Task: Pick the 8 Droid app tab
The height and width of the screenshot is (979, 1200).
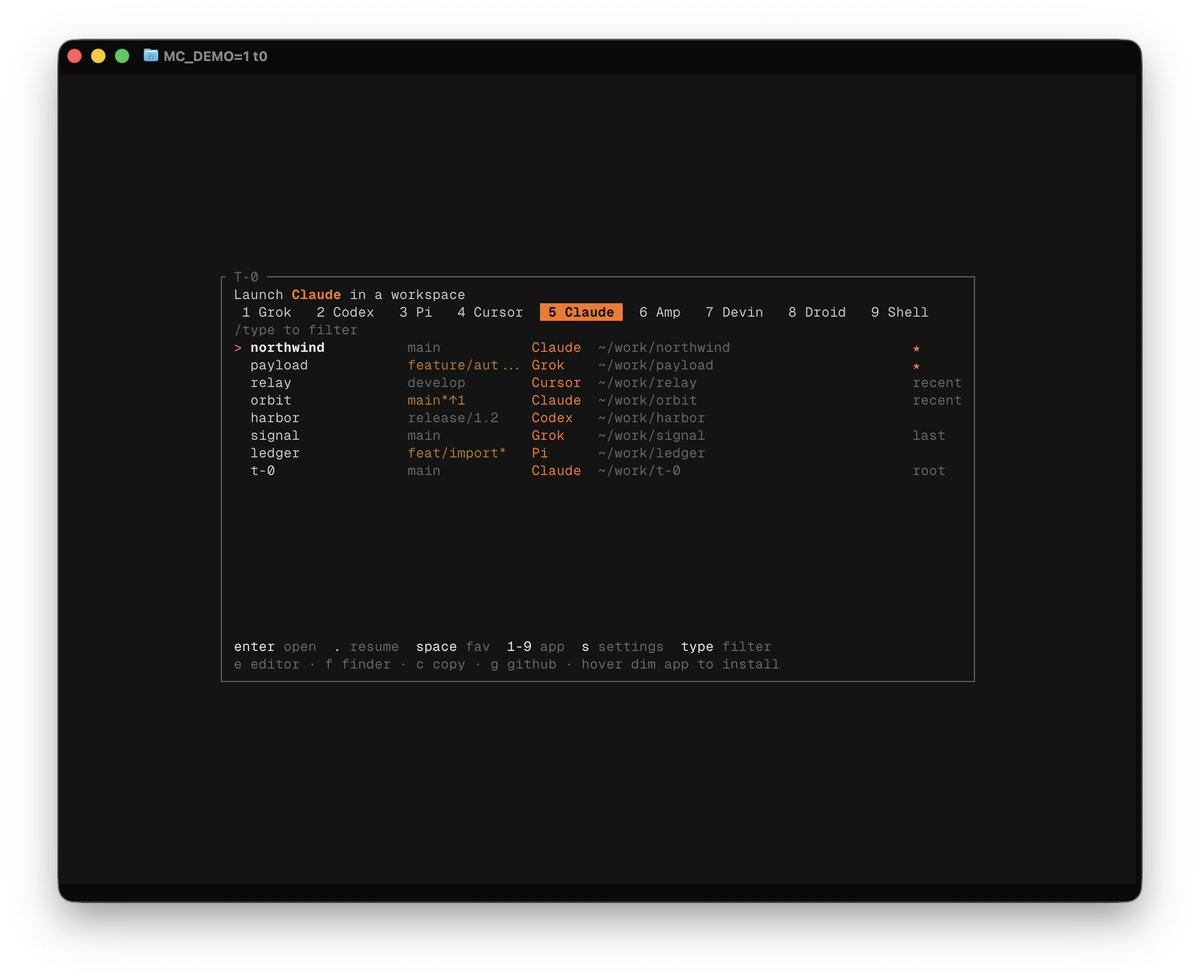Action: pyautogui.click(x=817, y=312)
